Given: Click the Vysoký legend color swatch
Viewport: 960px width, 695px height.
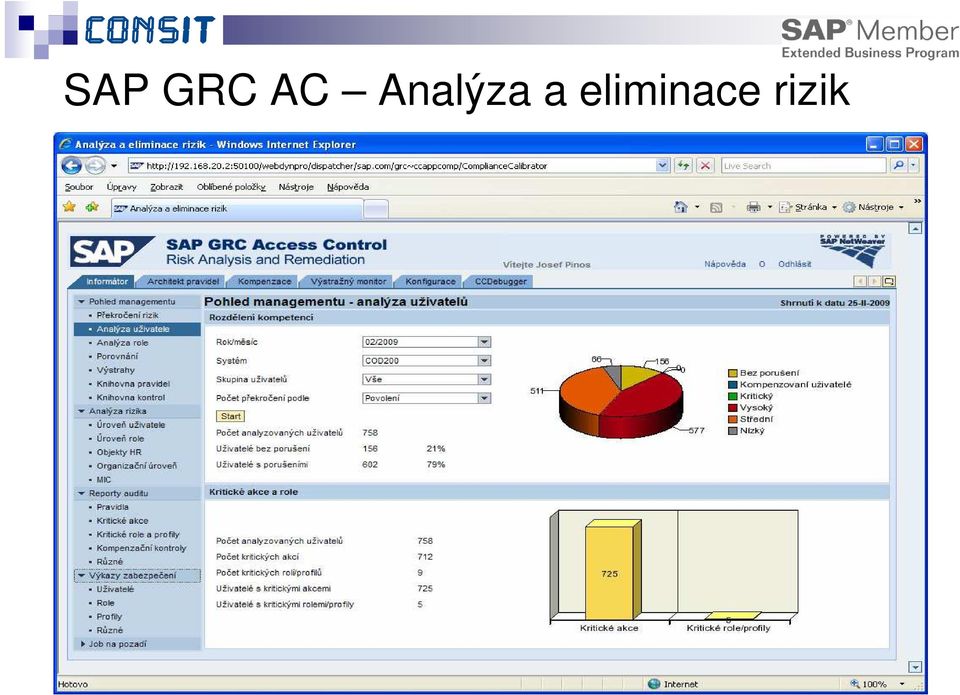Looking at the screenshot, I should pyautogui.click(x=732, y=408).
